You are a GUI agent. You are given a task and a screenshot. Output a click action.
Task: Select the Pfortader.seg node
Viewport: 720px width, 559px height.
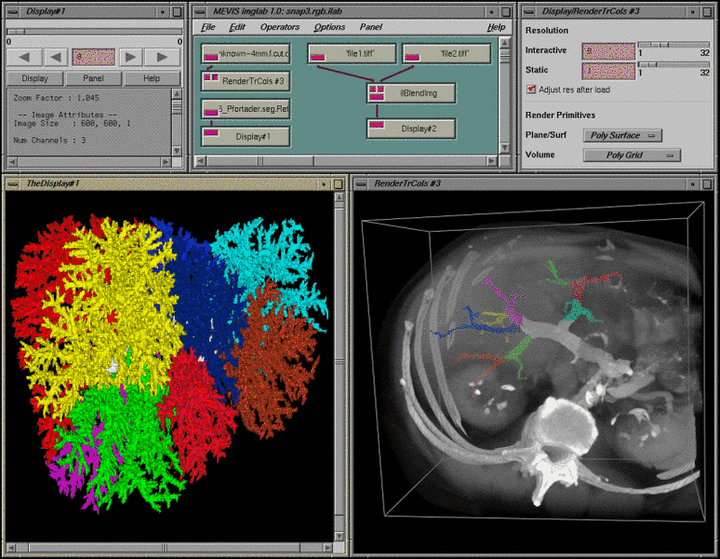click(x=245, y=109)
